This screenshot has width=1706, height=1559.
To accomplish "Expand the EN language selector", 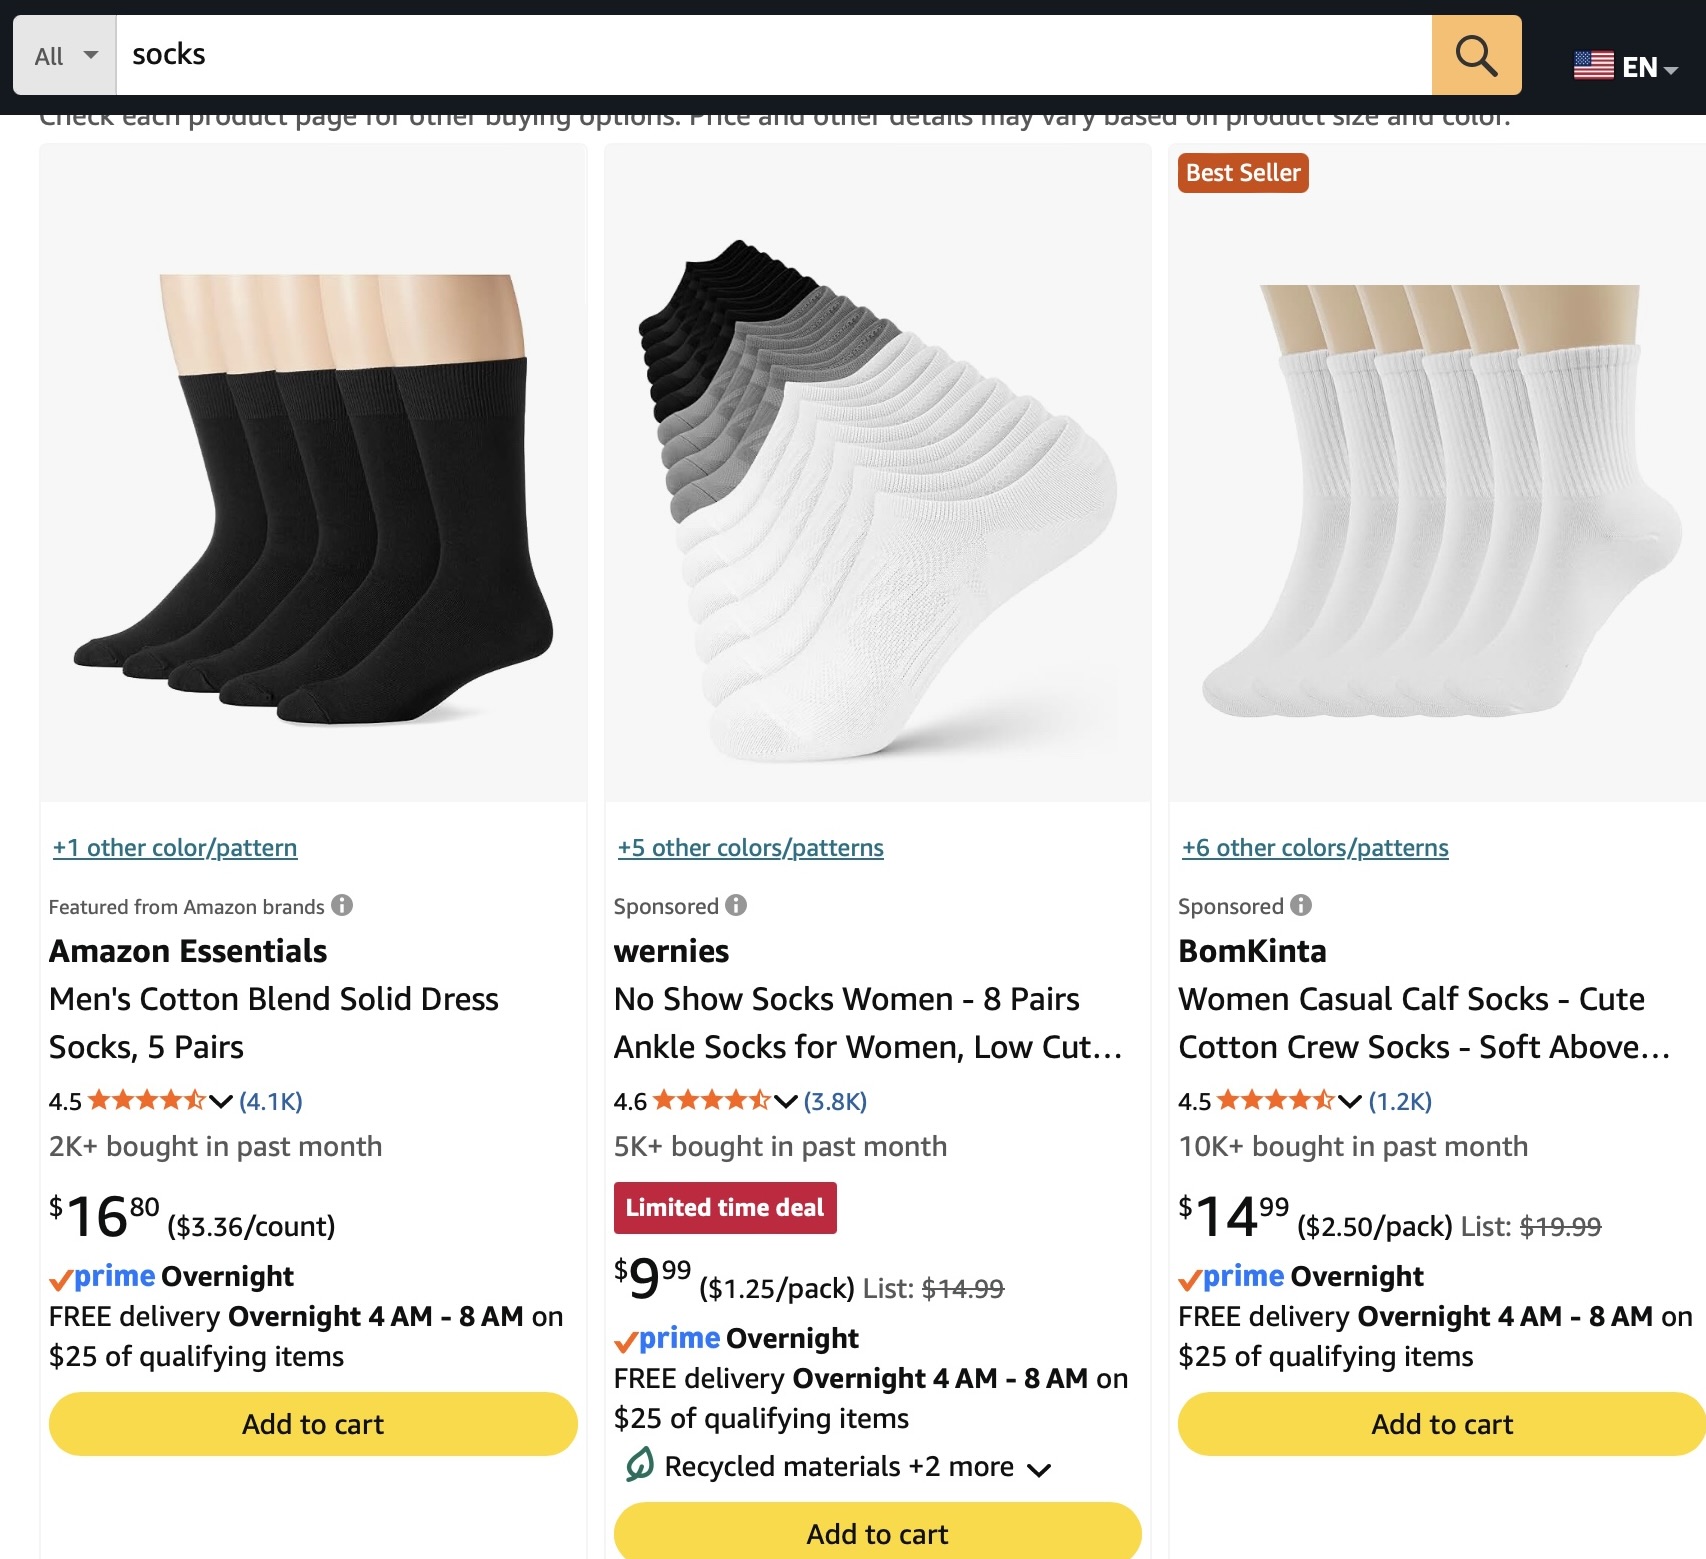I will pyautogui.click(x=1649, y=67).
